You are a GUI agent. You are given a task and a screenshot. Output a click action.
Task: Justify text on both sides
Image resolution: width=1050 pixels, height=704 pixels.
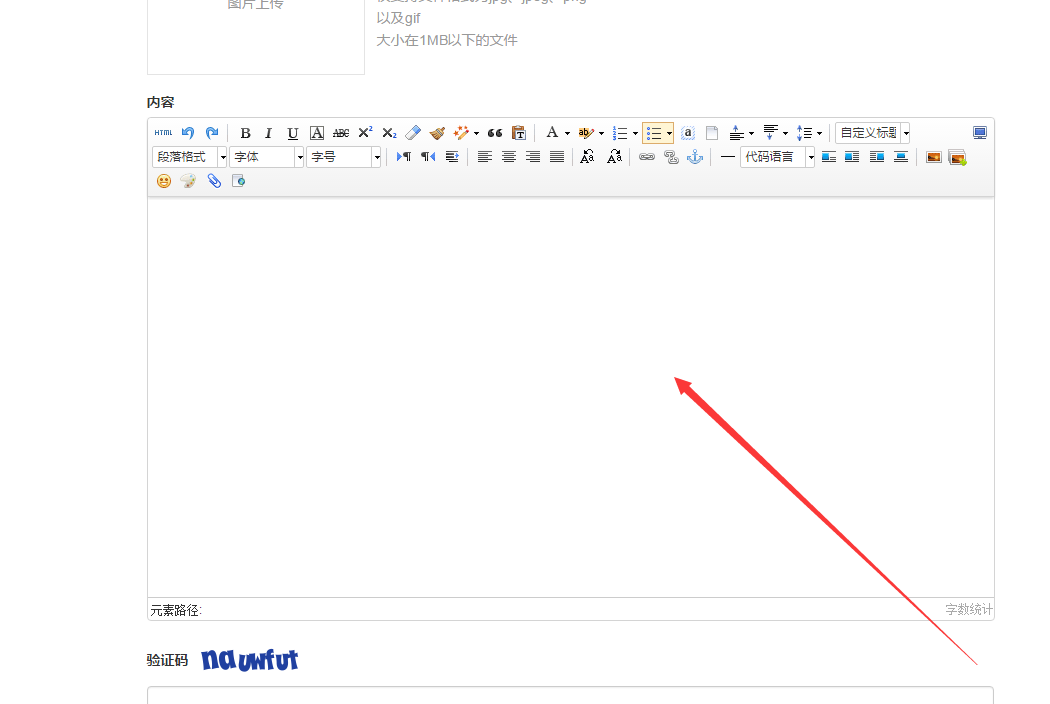point(557,157)
